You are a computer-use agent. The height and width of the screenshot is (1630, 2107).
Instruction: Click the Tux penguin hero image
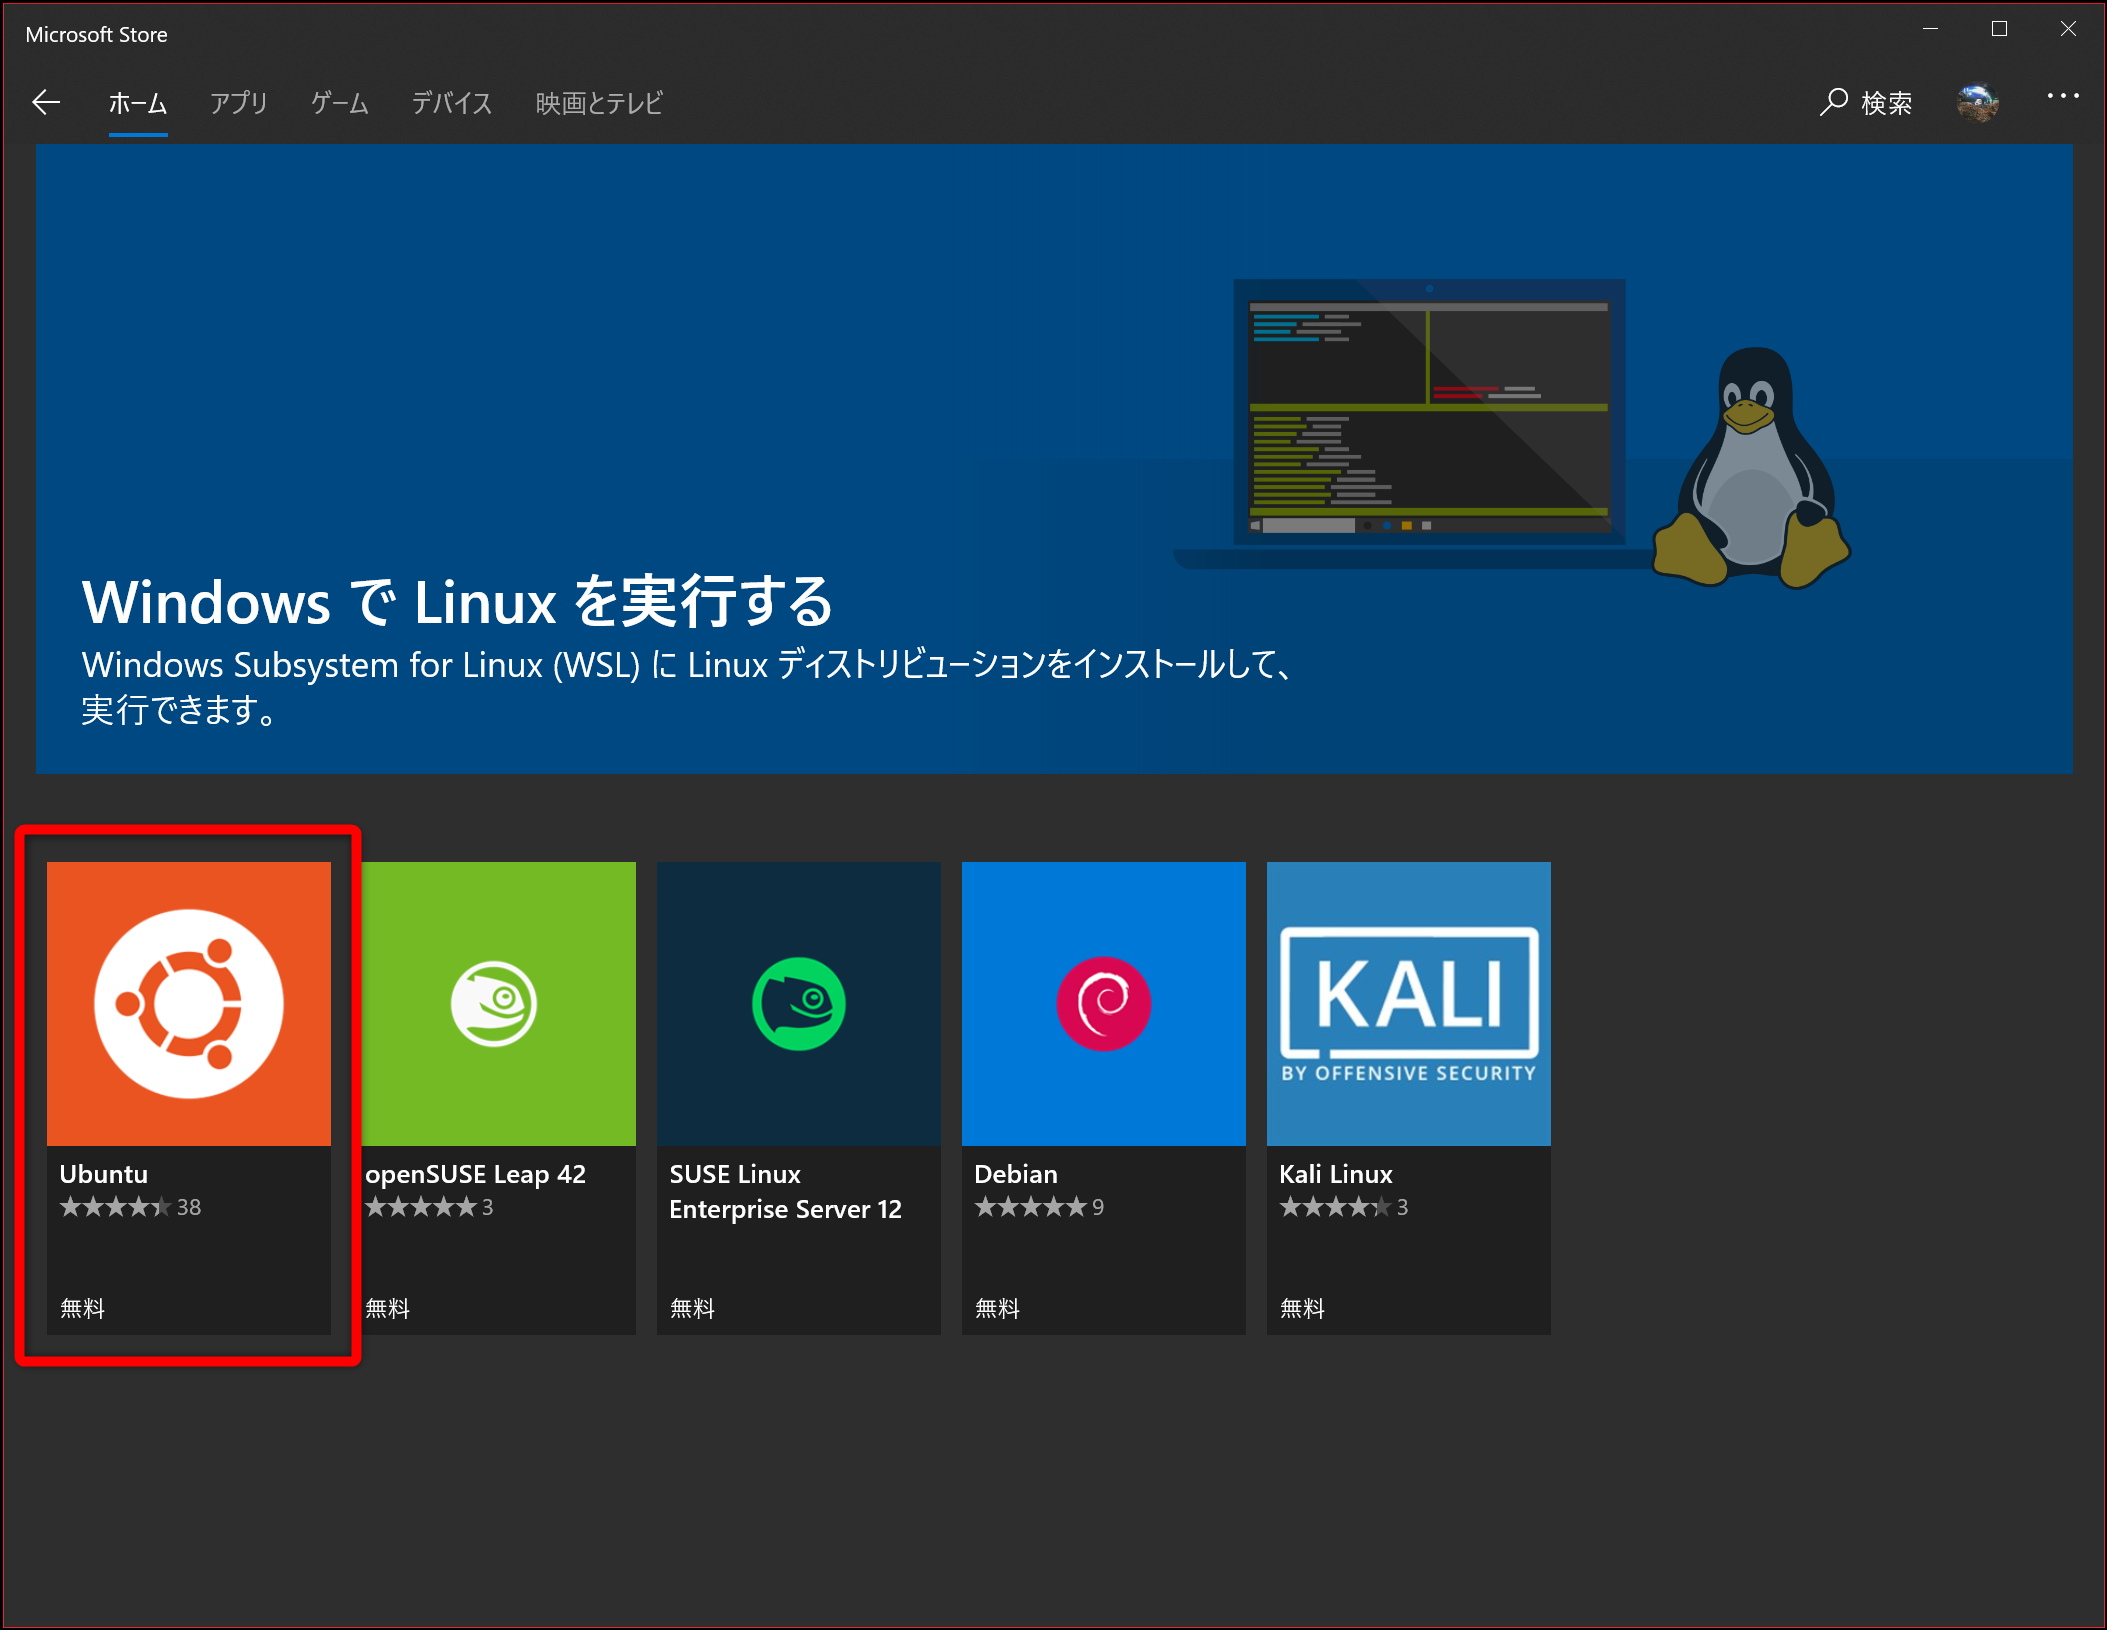[1752, 470]
